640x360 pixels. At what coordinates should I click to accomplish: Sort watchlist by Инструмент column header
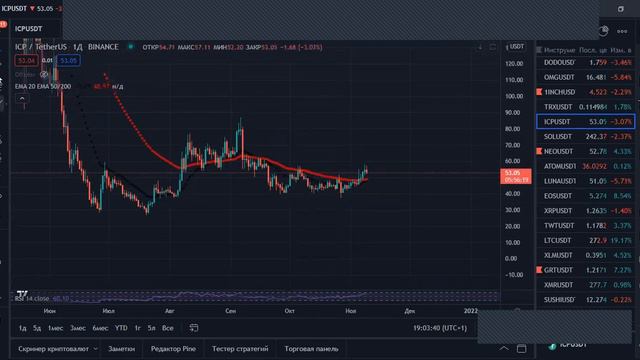559,50
